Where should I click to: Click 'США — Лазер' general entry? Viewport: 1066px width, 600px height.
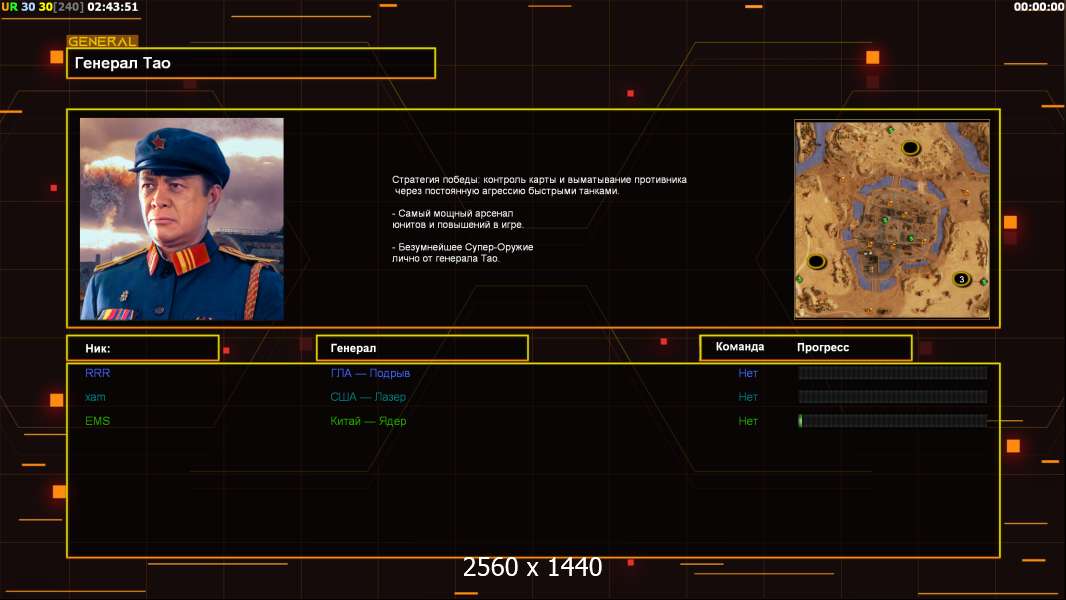pos(368,397)
